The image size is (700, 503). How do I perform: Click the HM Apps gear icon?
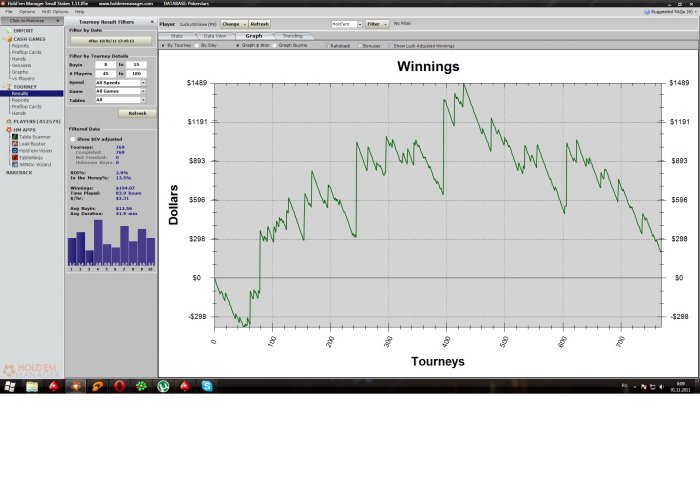tap(8, 130)
